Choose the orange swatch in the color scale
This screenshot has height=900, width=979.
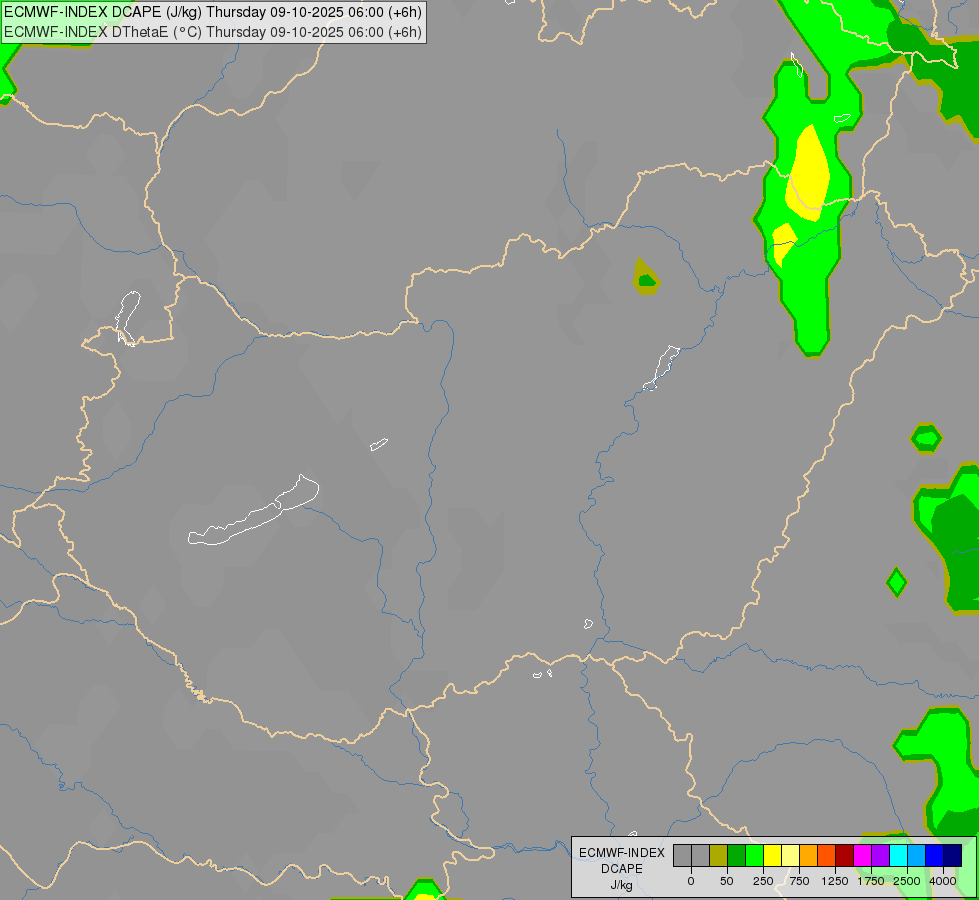coord(809,856)
